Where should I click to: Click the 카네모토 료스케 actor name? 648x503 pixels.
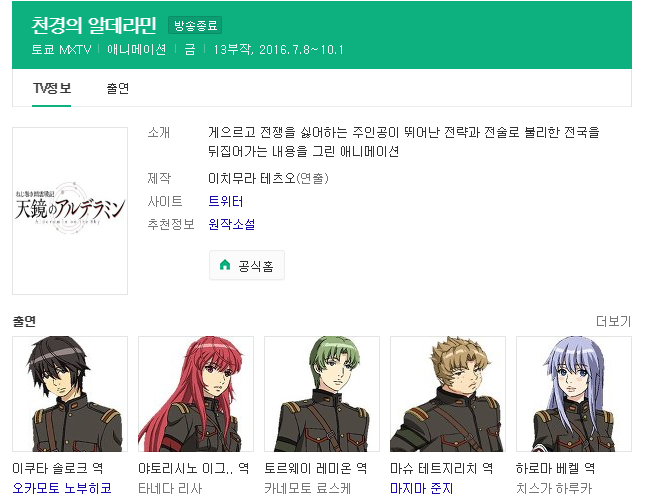click(308, 488)
